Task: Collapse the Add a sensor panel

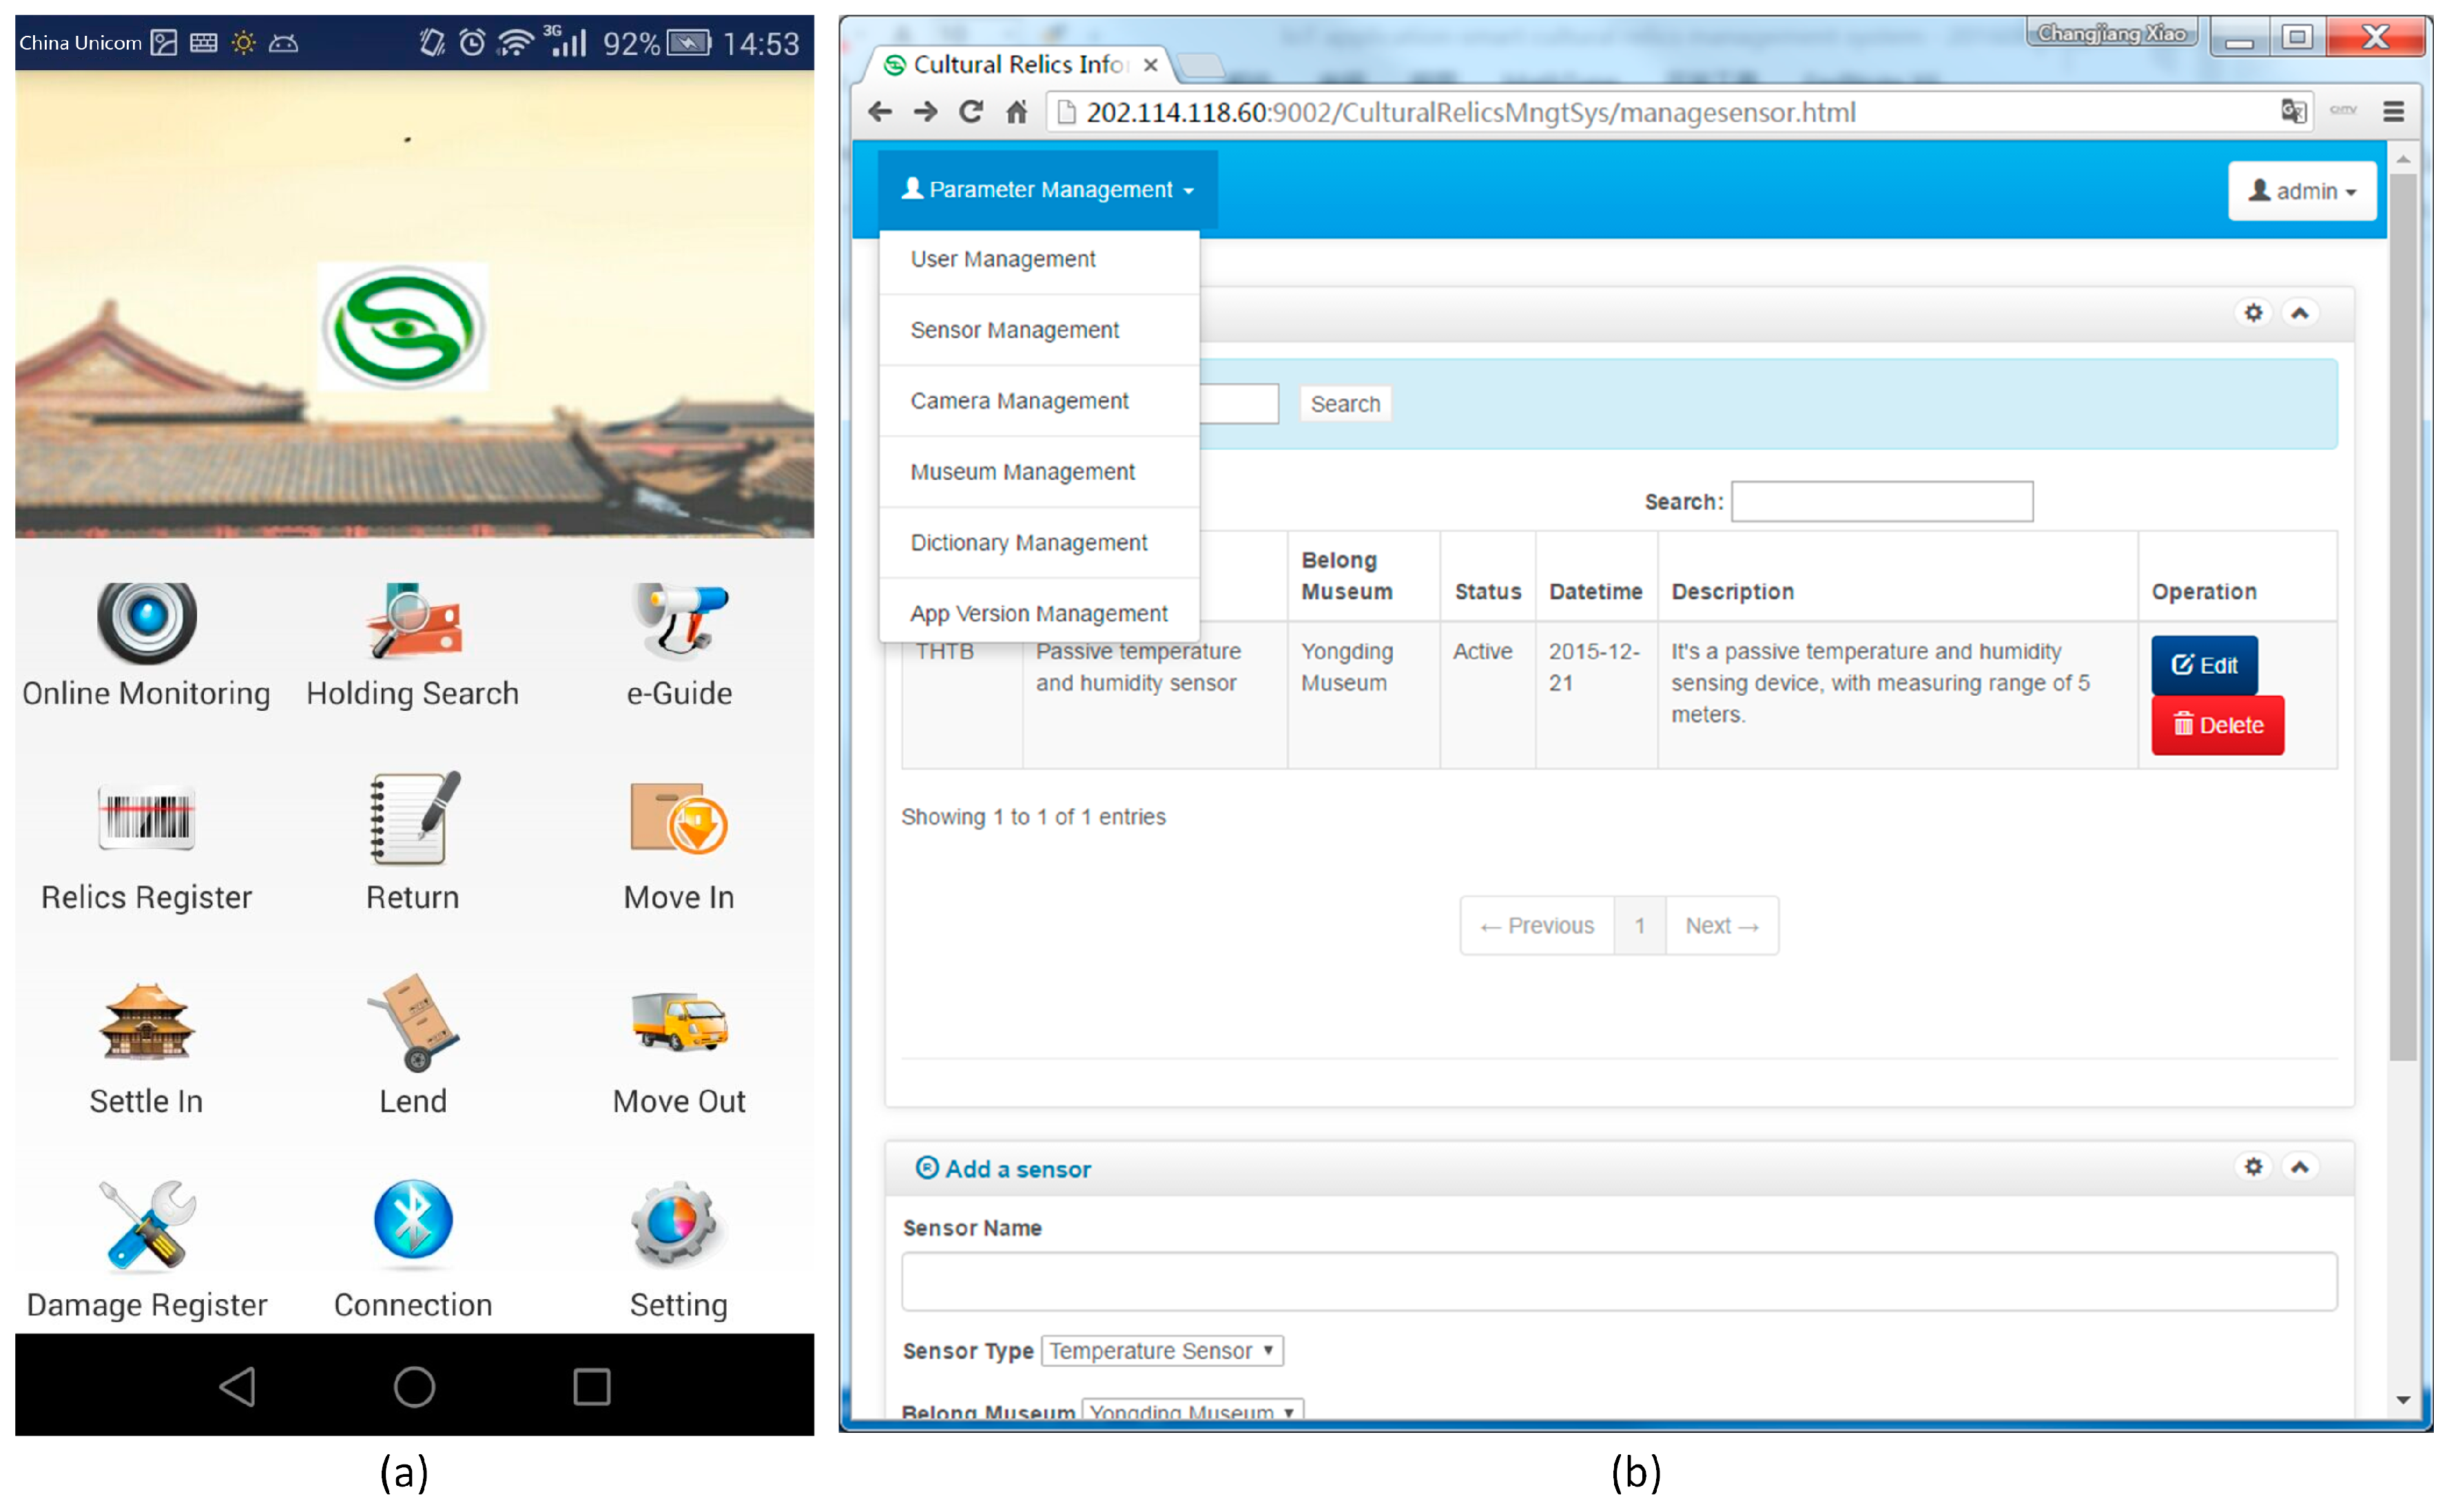Action: pyautogui.click(x=2300, y=1167)
